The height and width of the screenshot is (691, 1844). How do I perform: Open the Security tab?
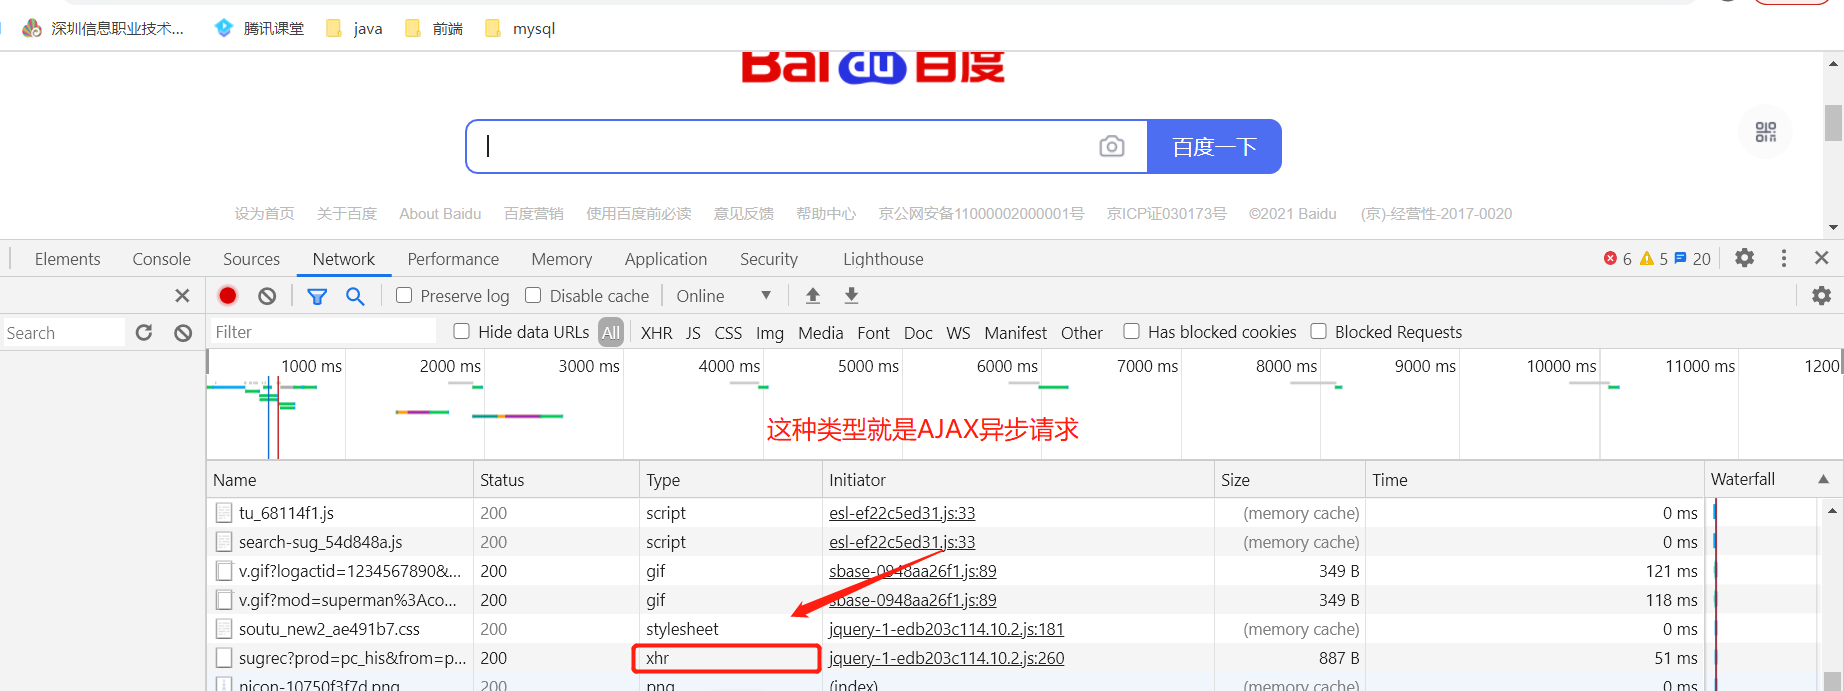tap(769, 259)
